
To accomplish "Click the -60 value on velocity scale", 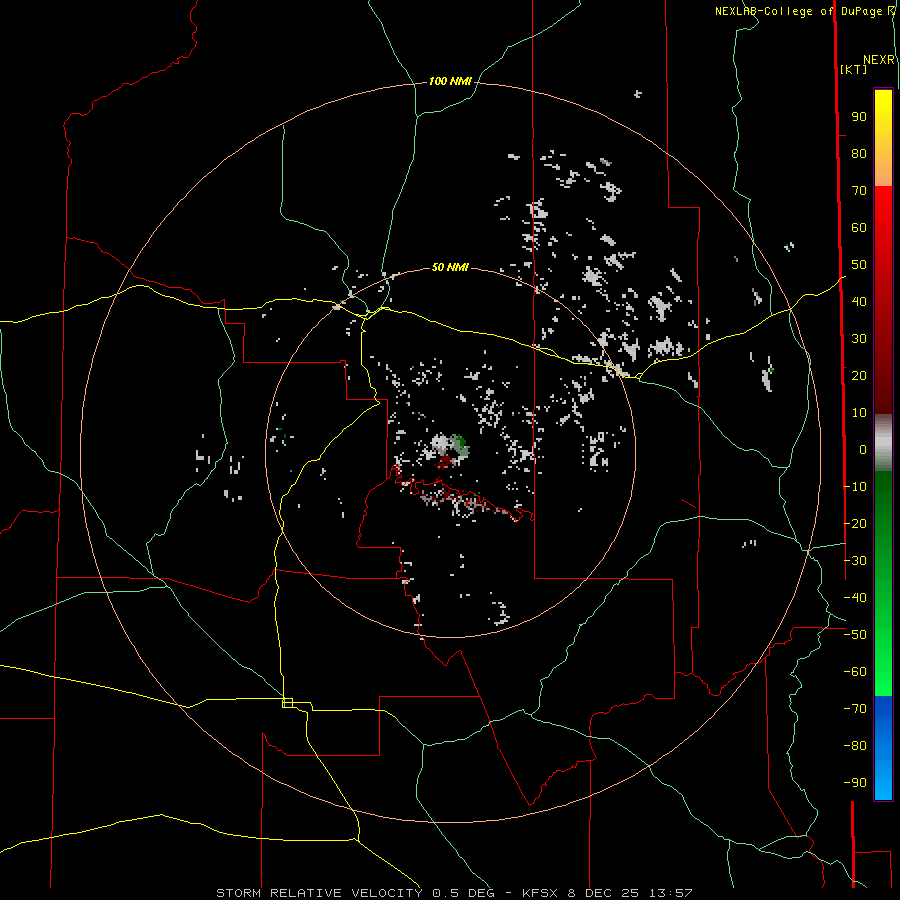I will pos(855,672).
